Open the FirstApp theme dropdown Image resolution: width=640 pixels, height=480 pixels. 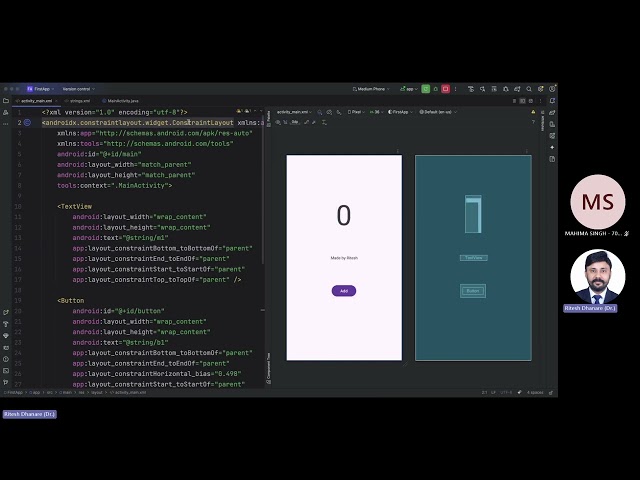[400, 112]
